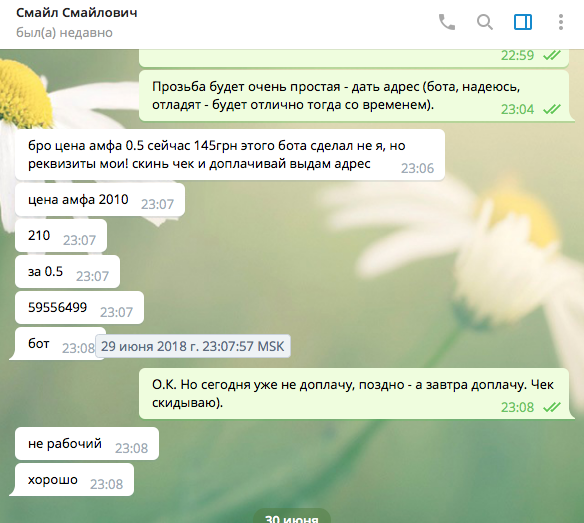Start a voice call with the phone icon
584x523 pixels.
click(447, 22)
